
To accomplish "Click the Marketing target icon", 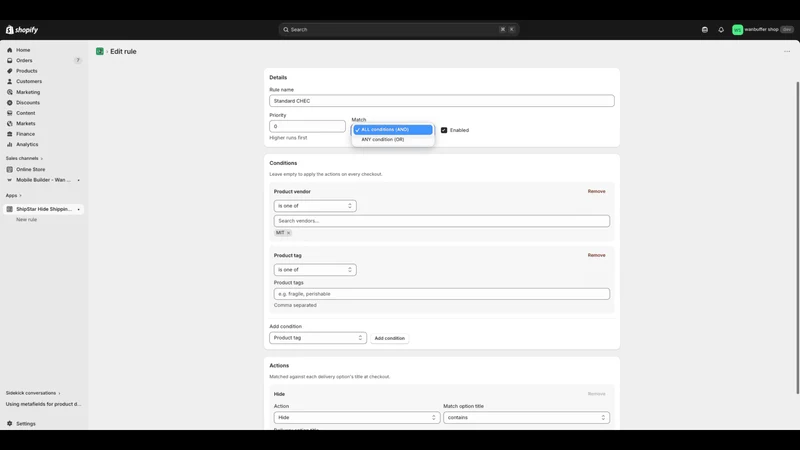I will point(9,92).
